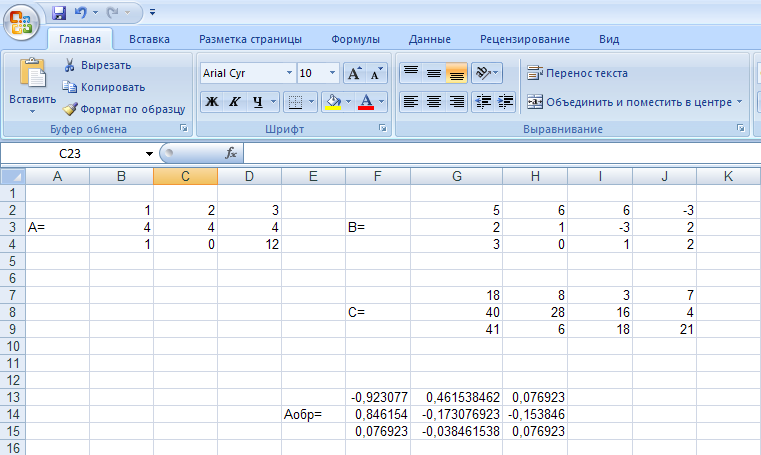Customize the Quick Access Toolbar
The height and width of the screenshot is (455, 761).
pos(152,13)
